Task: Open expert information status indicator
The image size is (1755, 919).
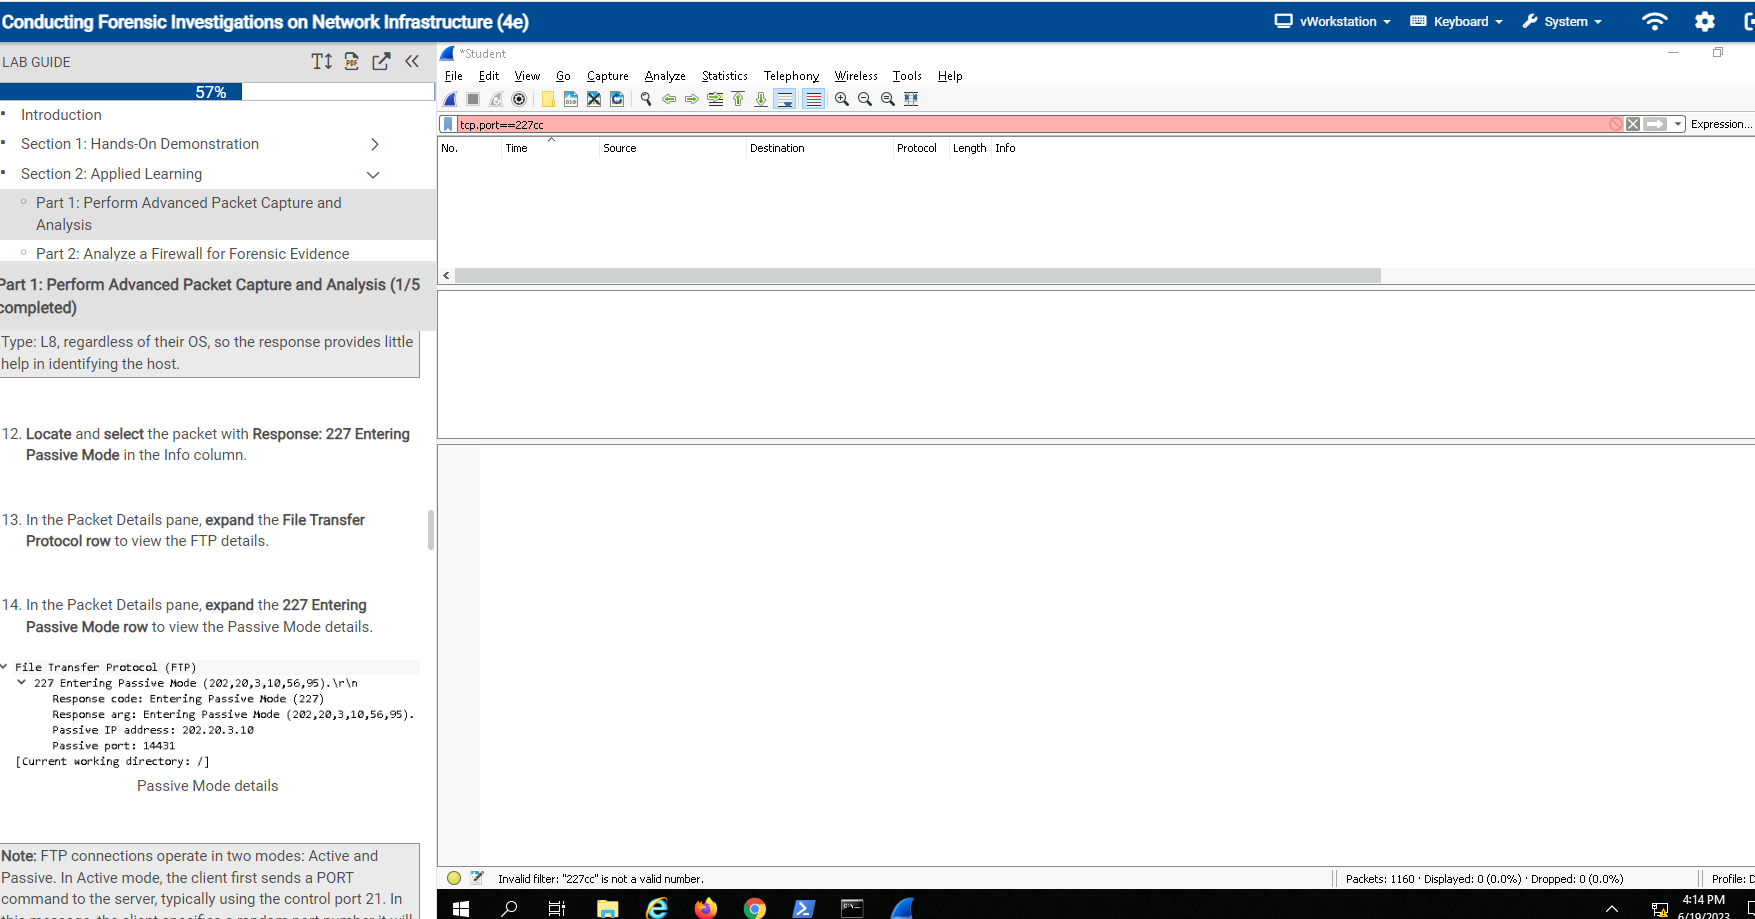Action: click(x=454, y=878)
